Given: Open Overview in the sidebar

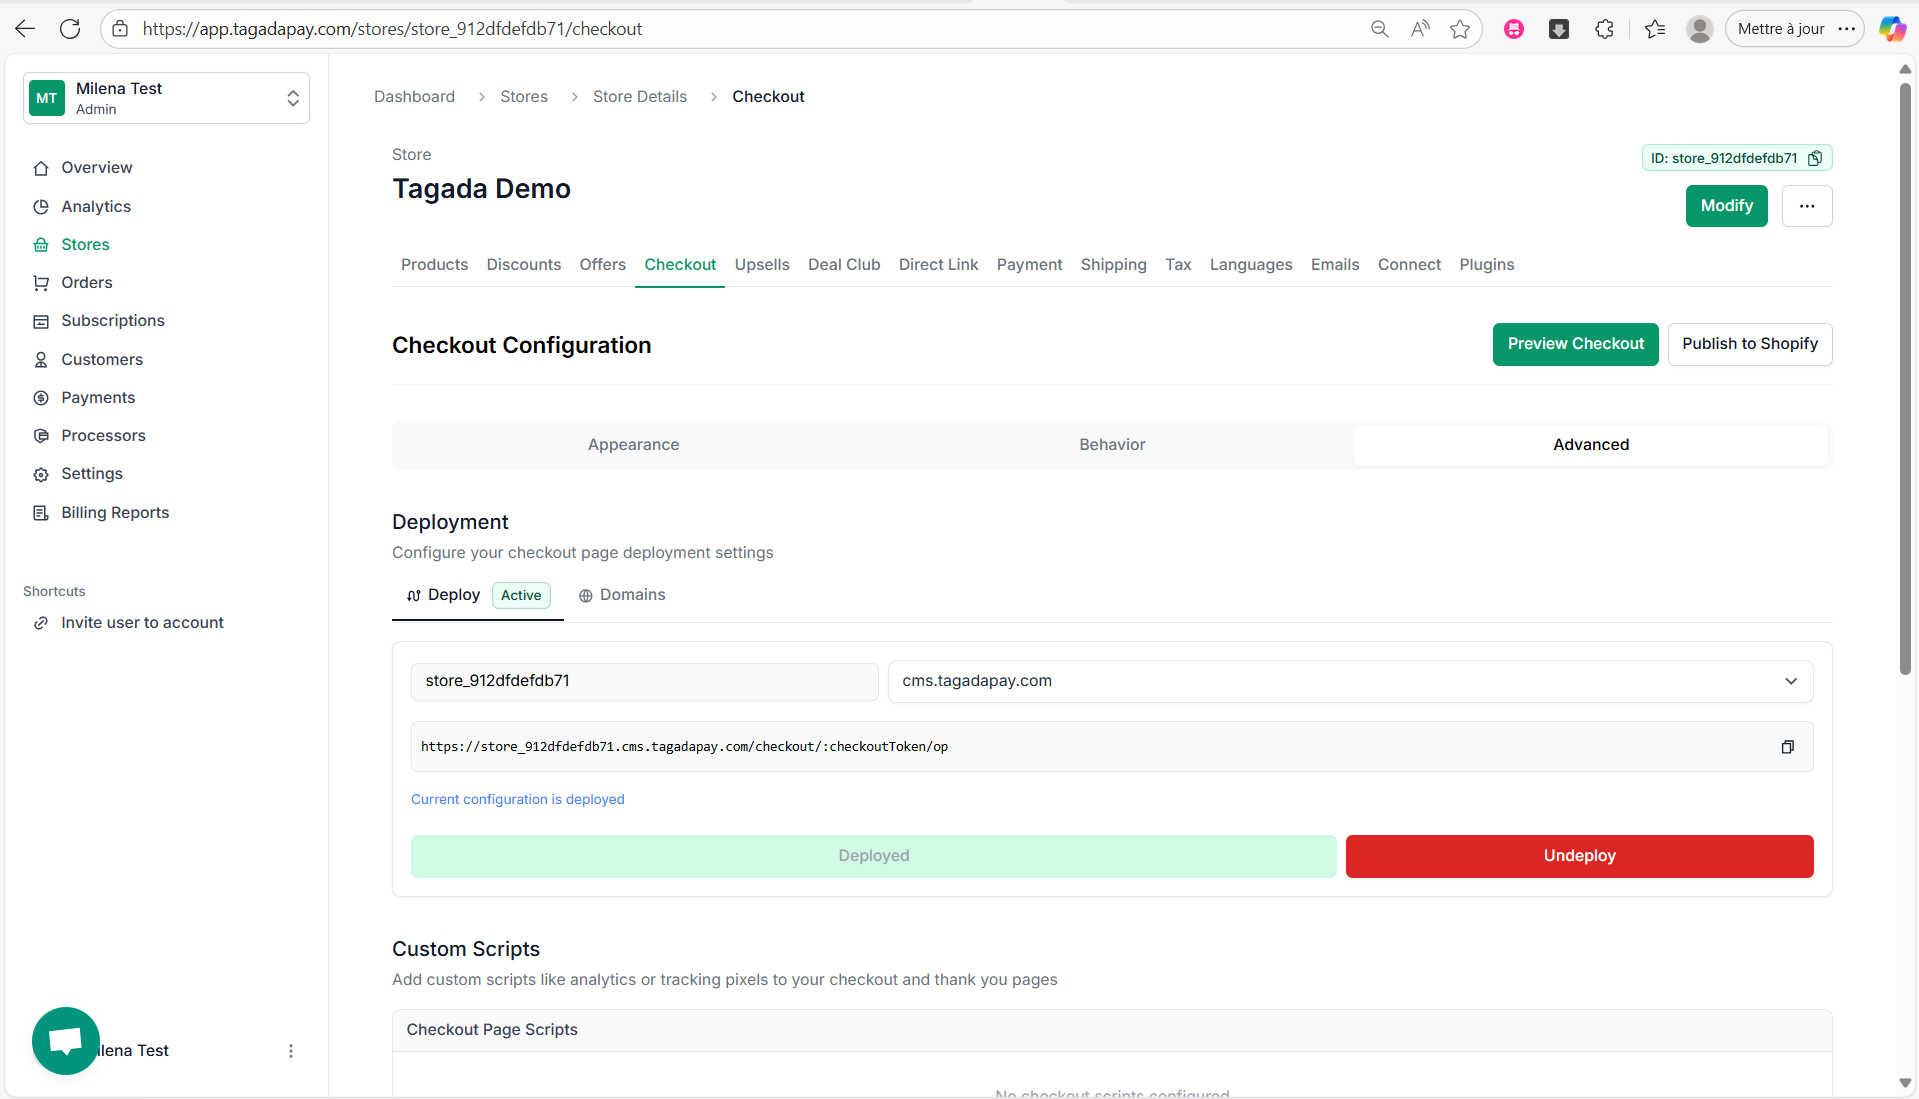Looking at the screenshot, I should (x=96, y=168).
